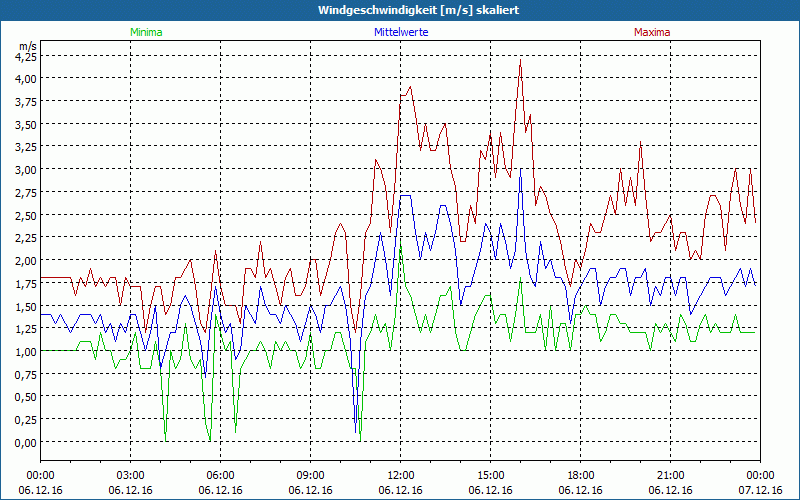Click the y-axis value 0,25

(x=26, y=420)
